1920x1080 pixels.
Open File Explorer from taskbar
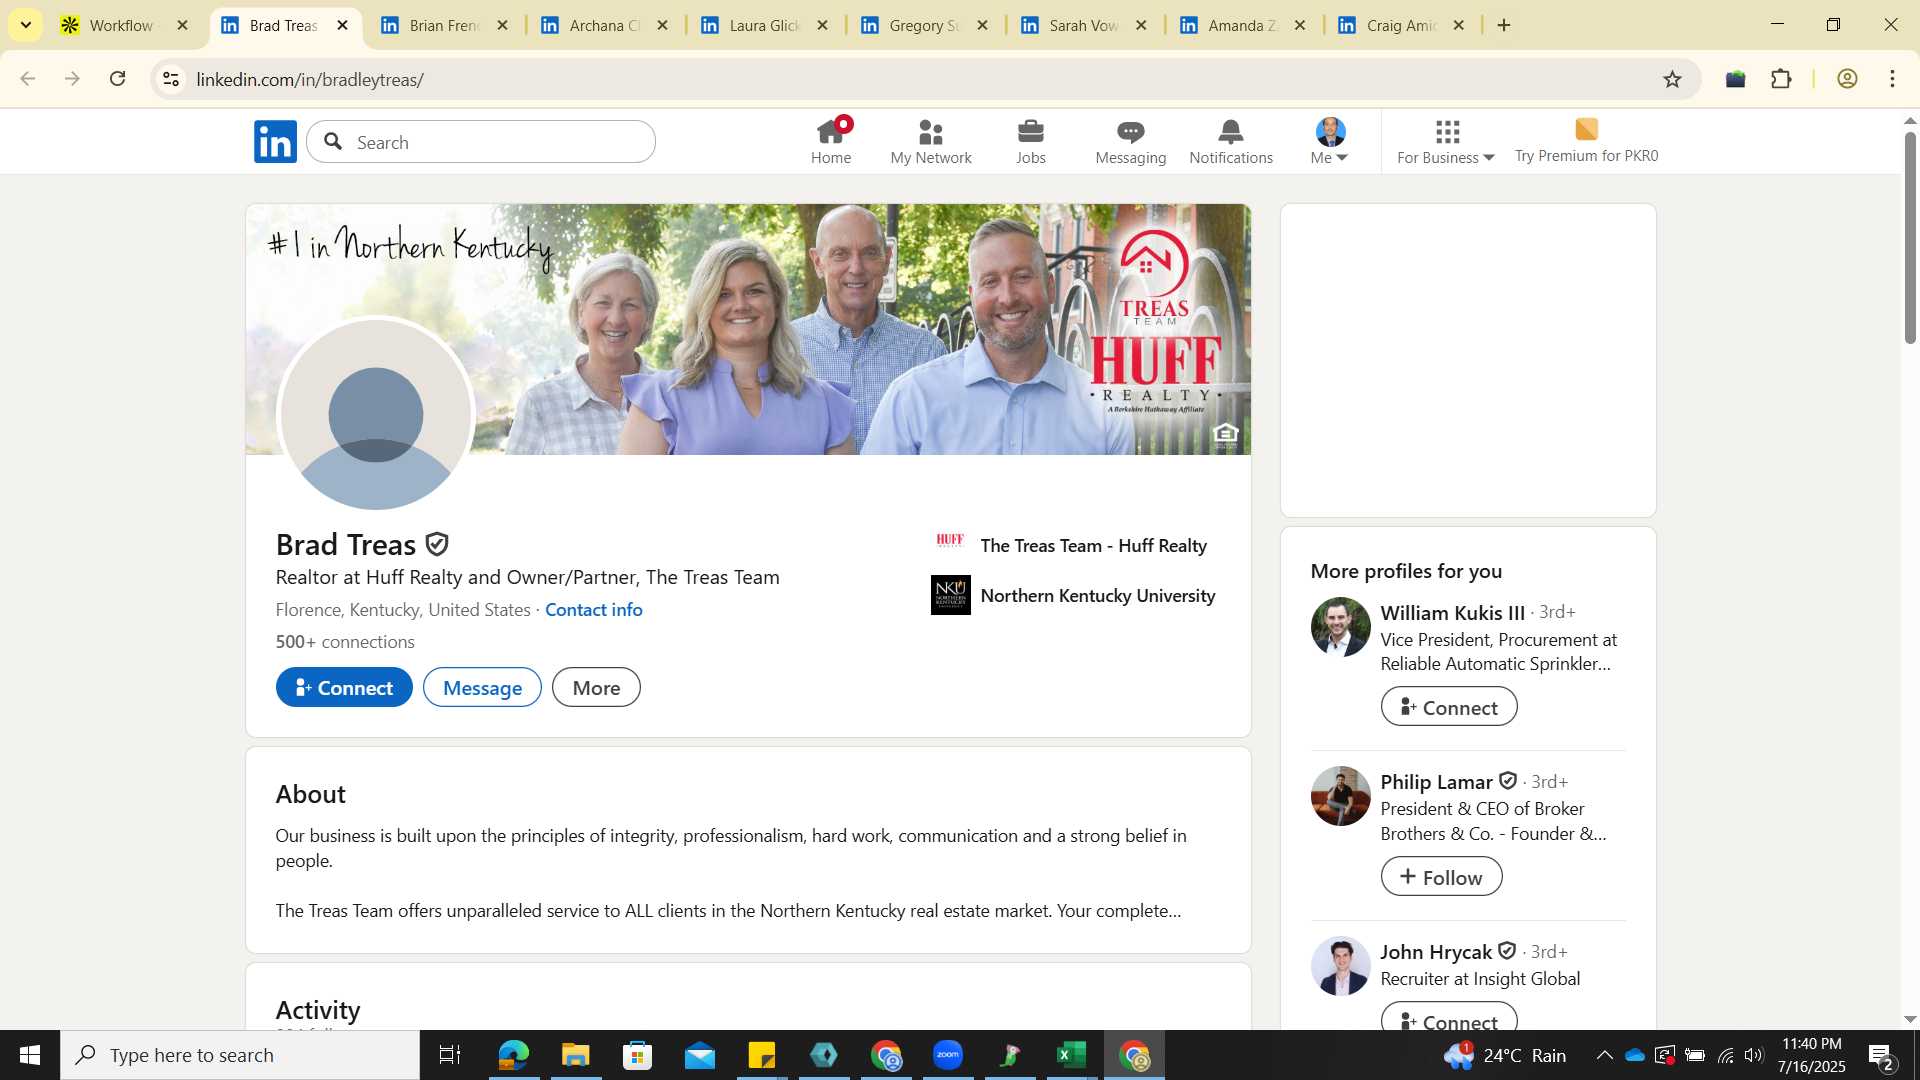pos(575,1055)
